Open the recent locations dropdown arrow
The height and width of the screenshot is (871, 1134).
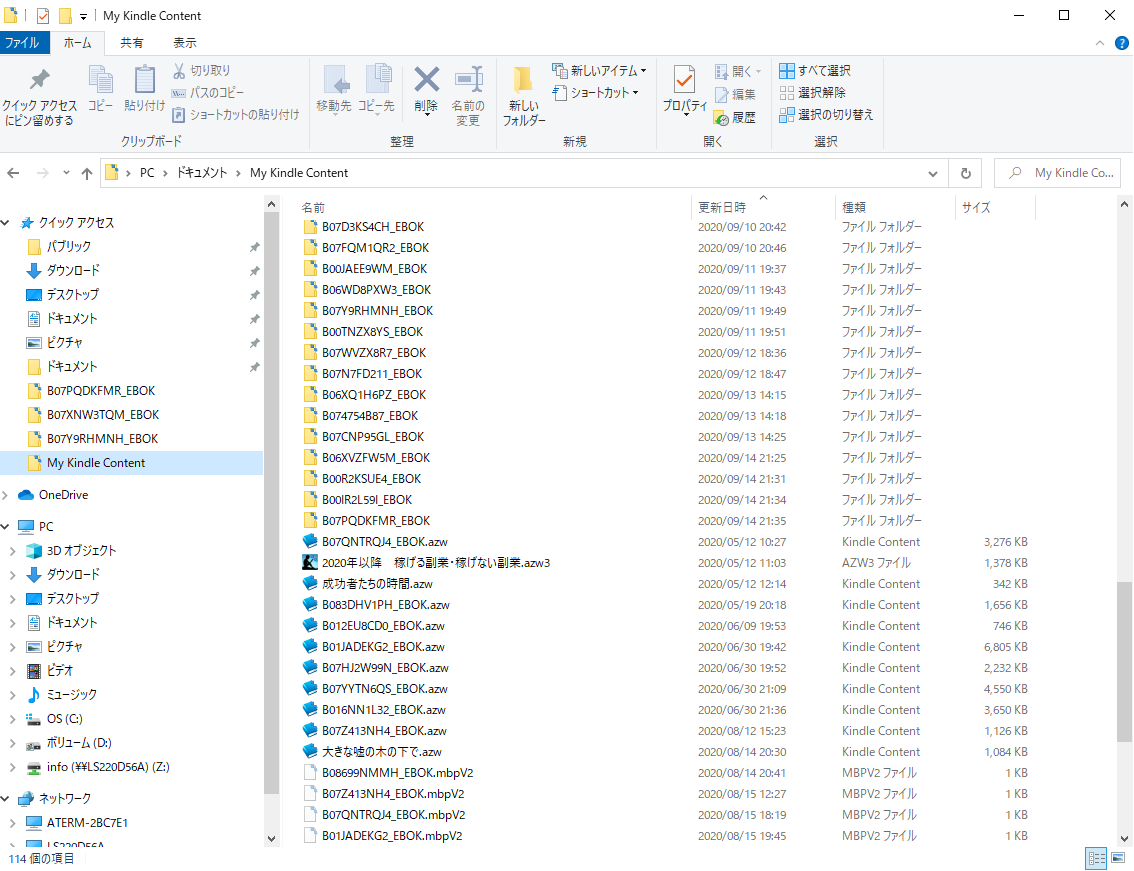pos(66,173)
